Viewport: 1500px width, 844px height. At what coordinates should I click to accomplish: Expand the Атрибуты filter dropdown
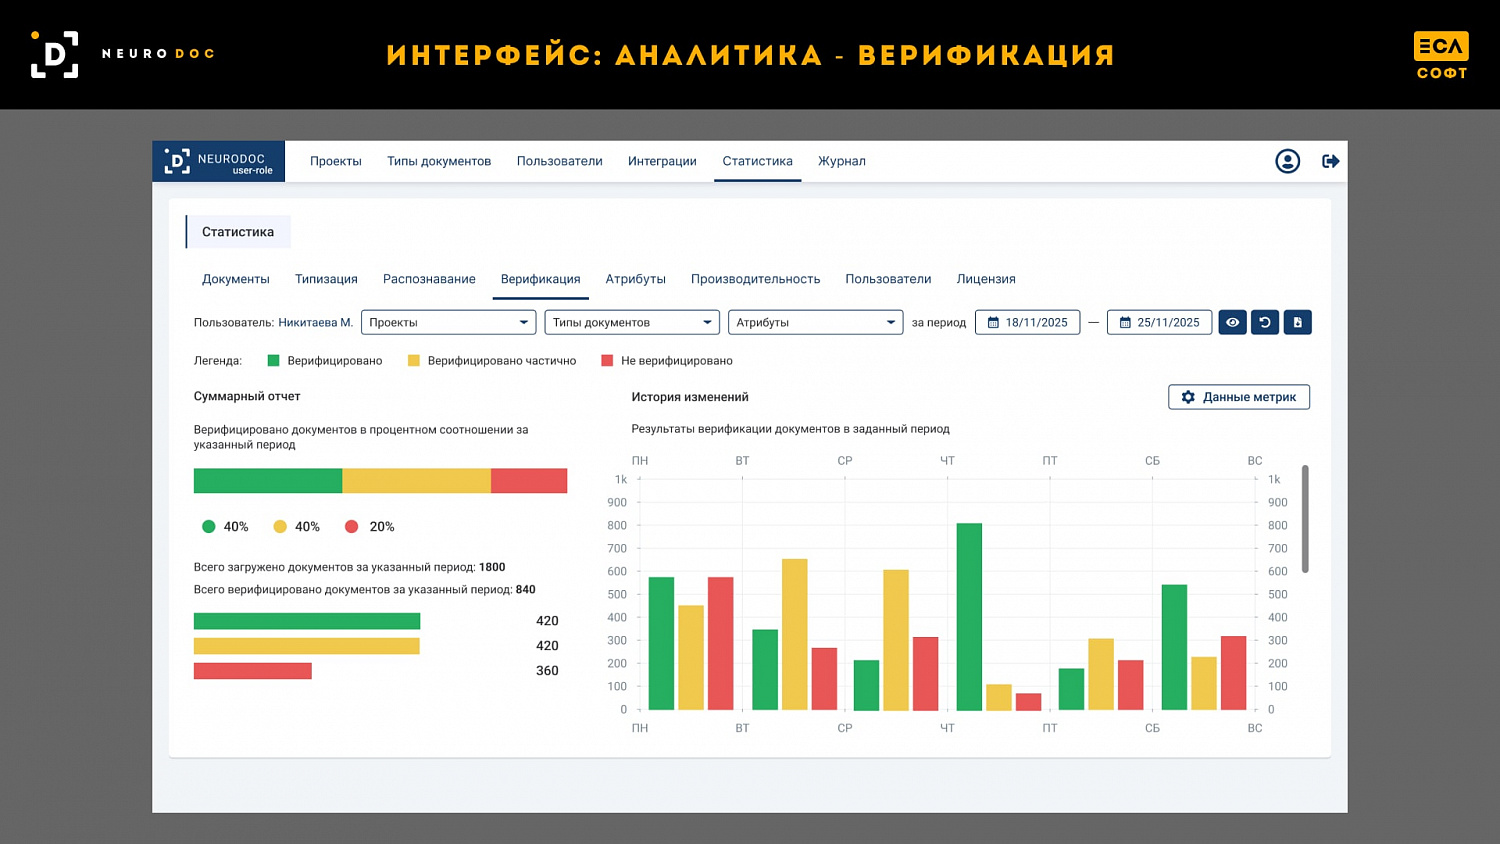(x=816, y=322)
